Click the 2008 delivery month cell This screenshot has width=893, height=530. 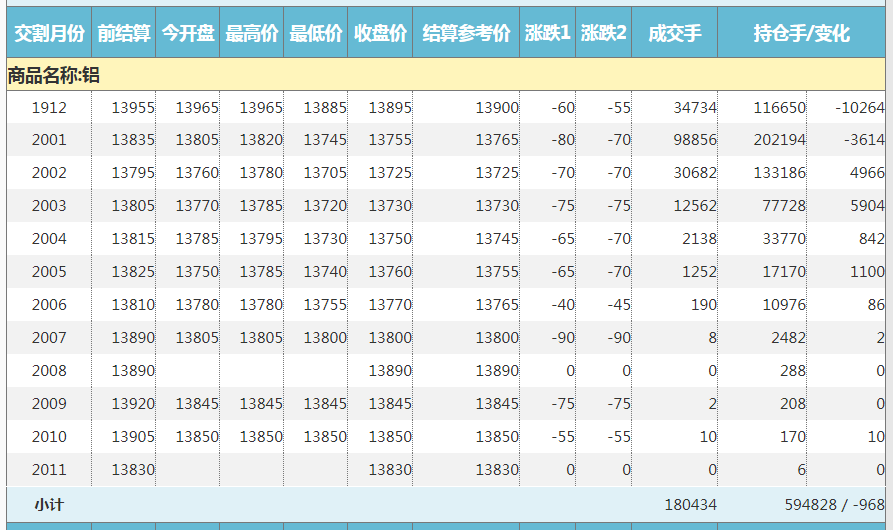[49, 371]
